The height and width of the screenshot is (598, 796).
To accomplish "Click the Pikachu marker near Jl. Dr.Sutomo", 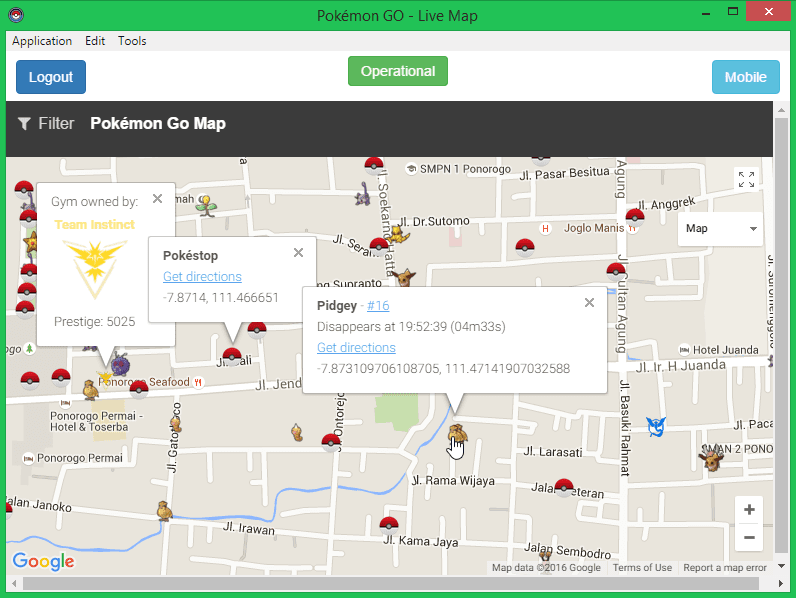I will pos(400,235).
